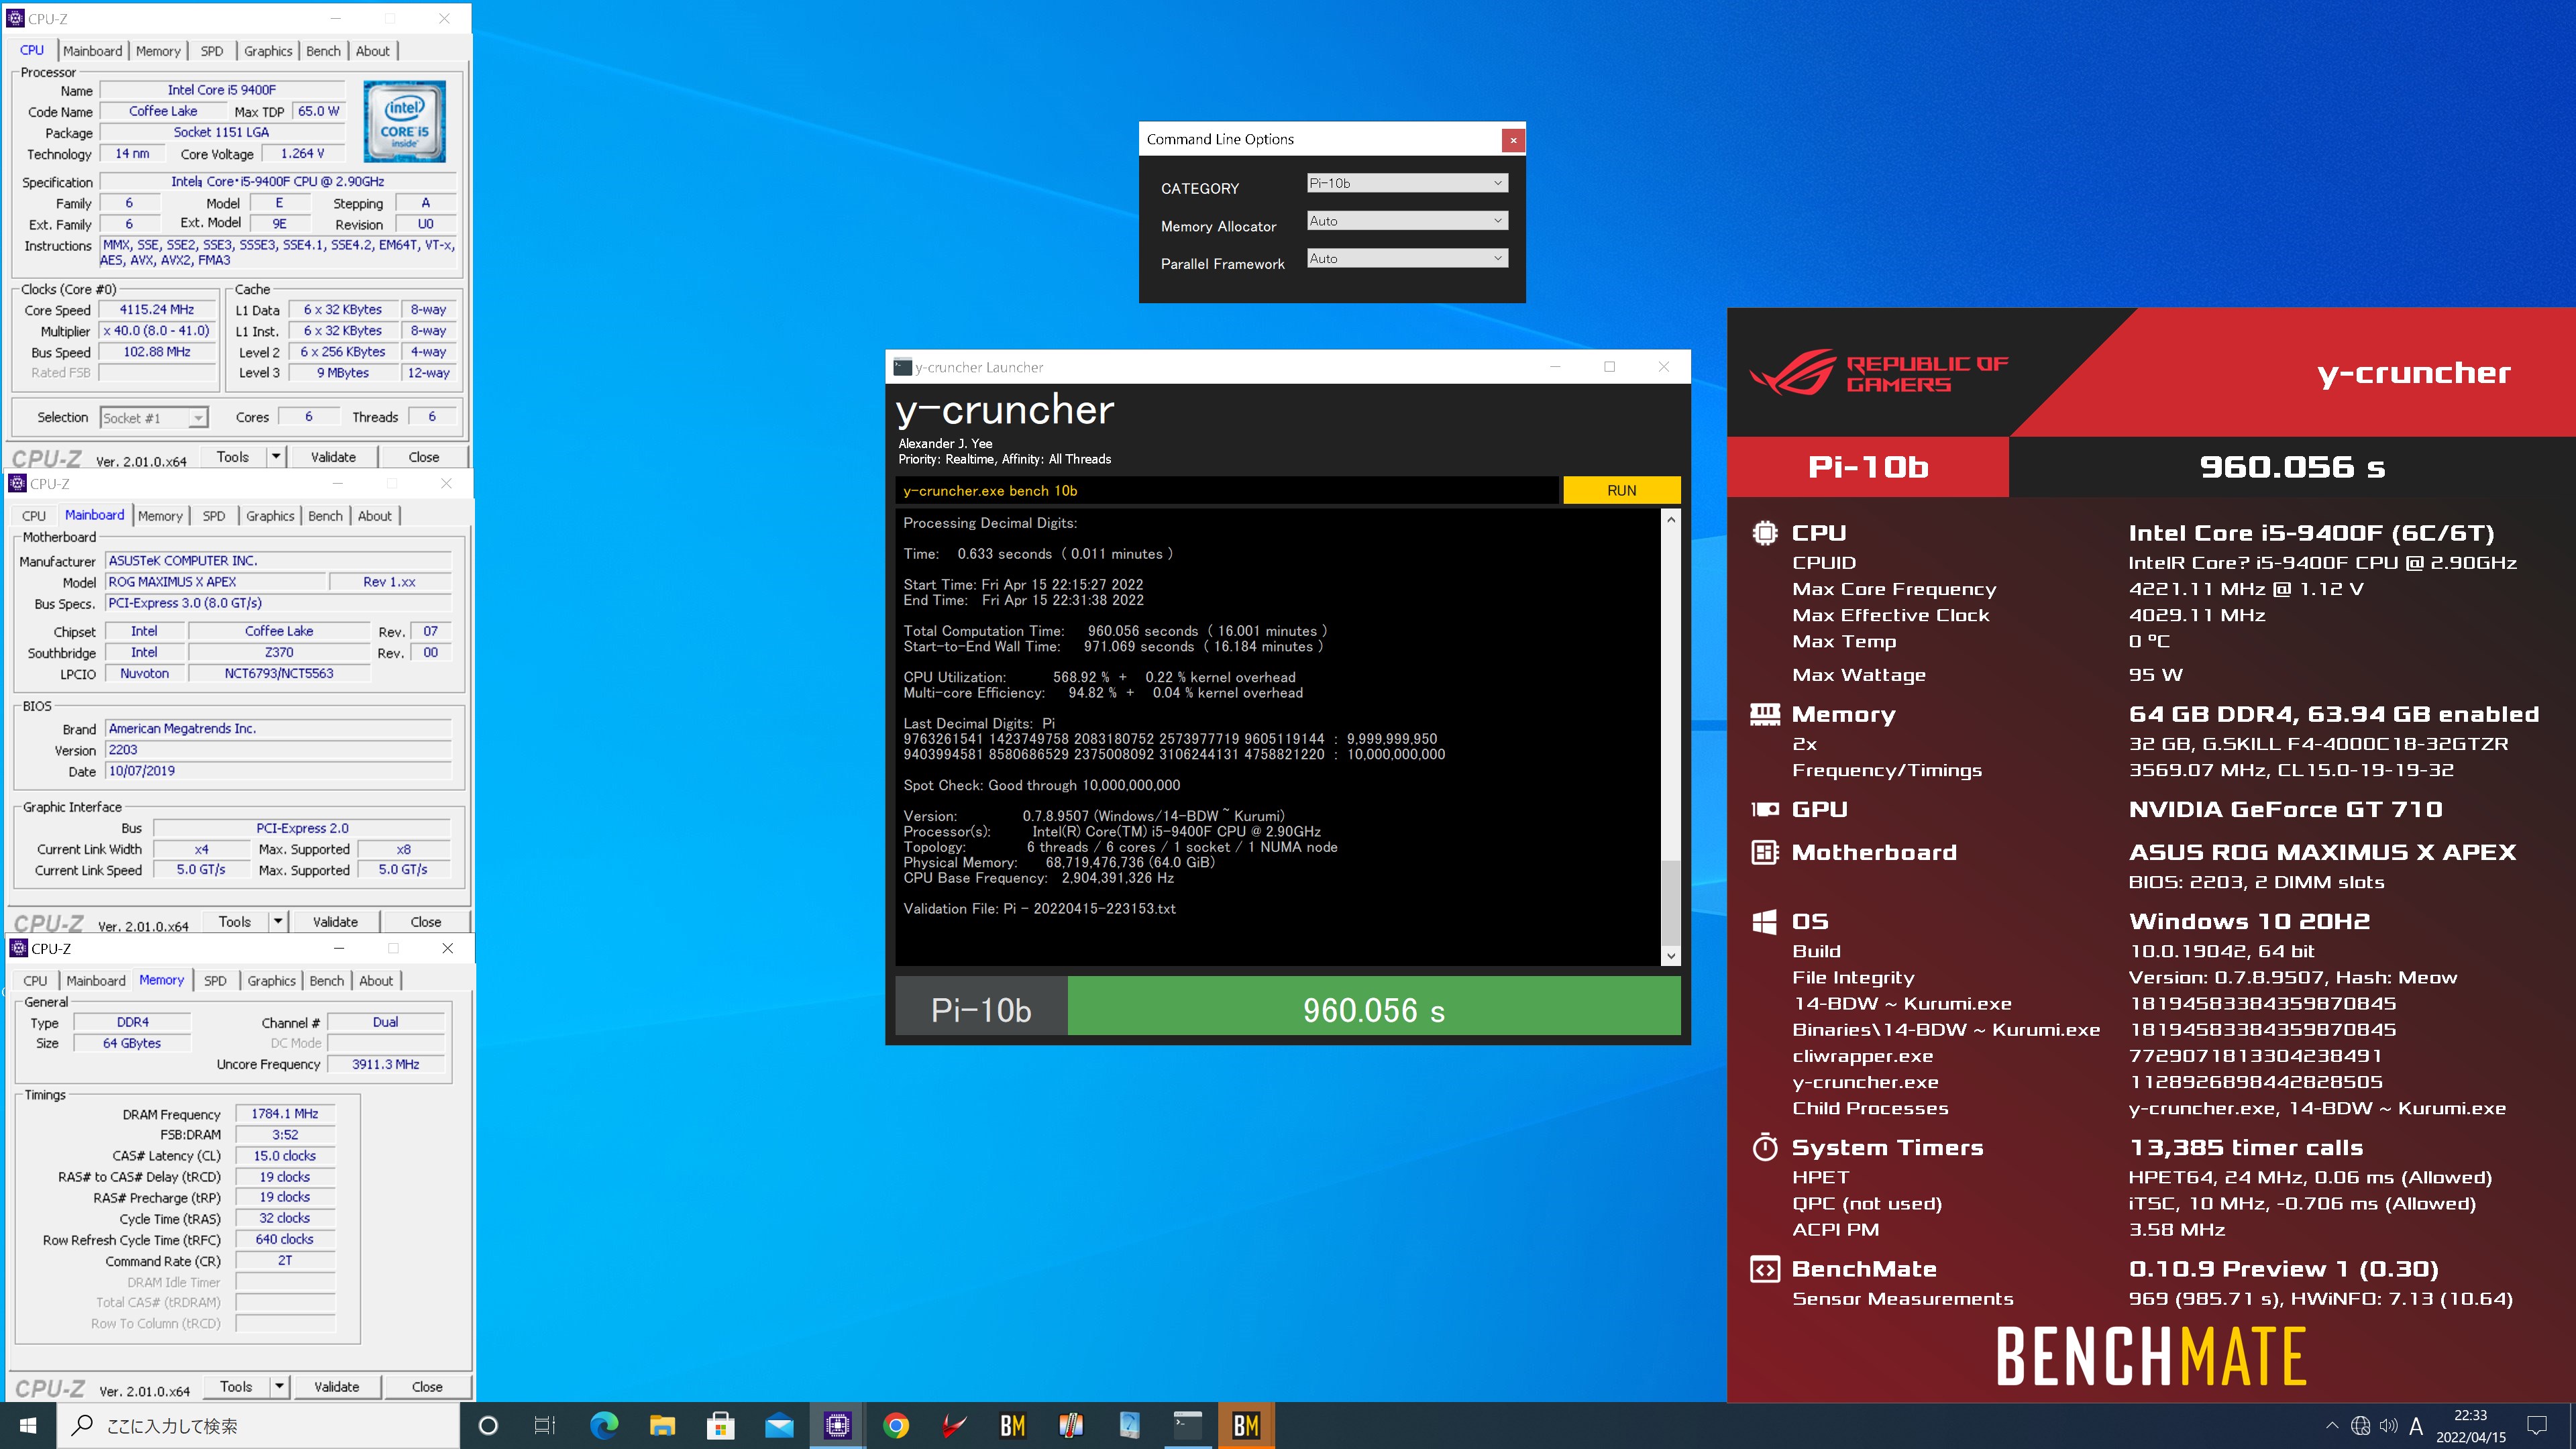
Task: Click the orange BenchMate icon on taskbar
Action: tap(1246, 1425)
